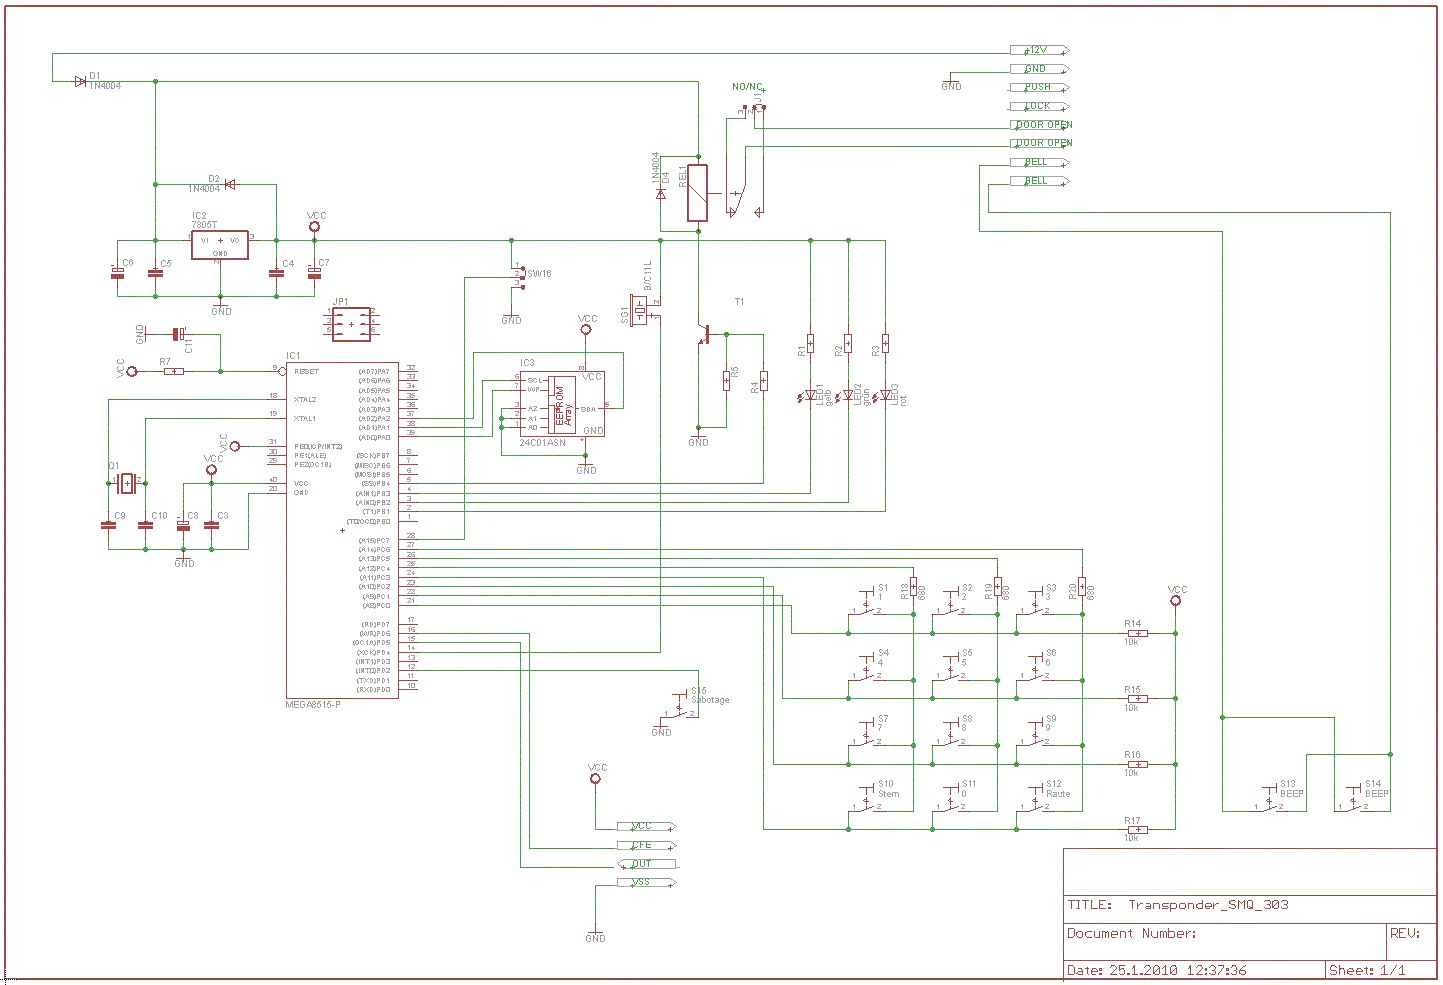1443x985 pixels.
Task: Select diode D2 above the 7805T regulator
Action: pyautogui.click(x=230, y=184)
